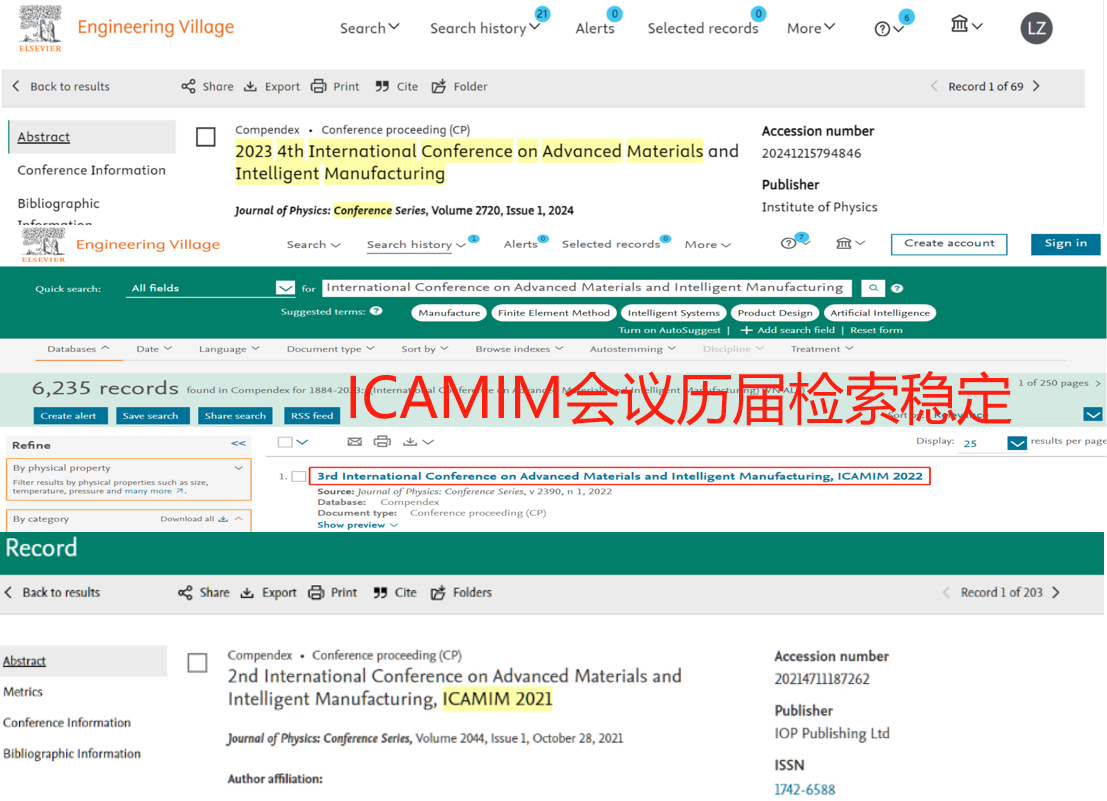Collapse By physical property refine section
The height and width of the screenshot is (801, 1107).
[x=239, y=467]
